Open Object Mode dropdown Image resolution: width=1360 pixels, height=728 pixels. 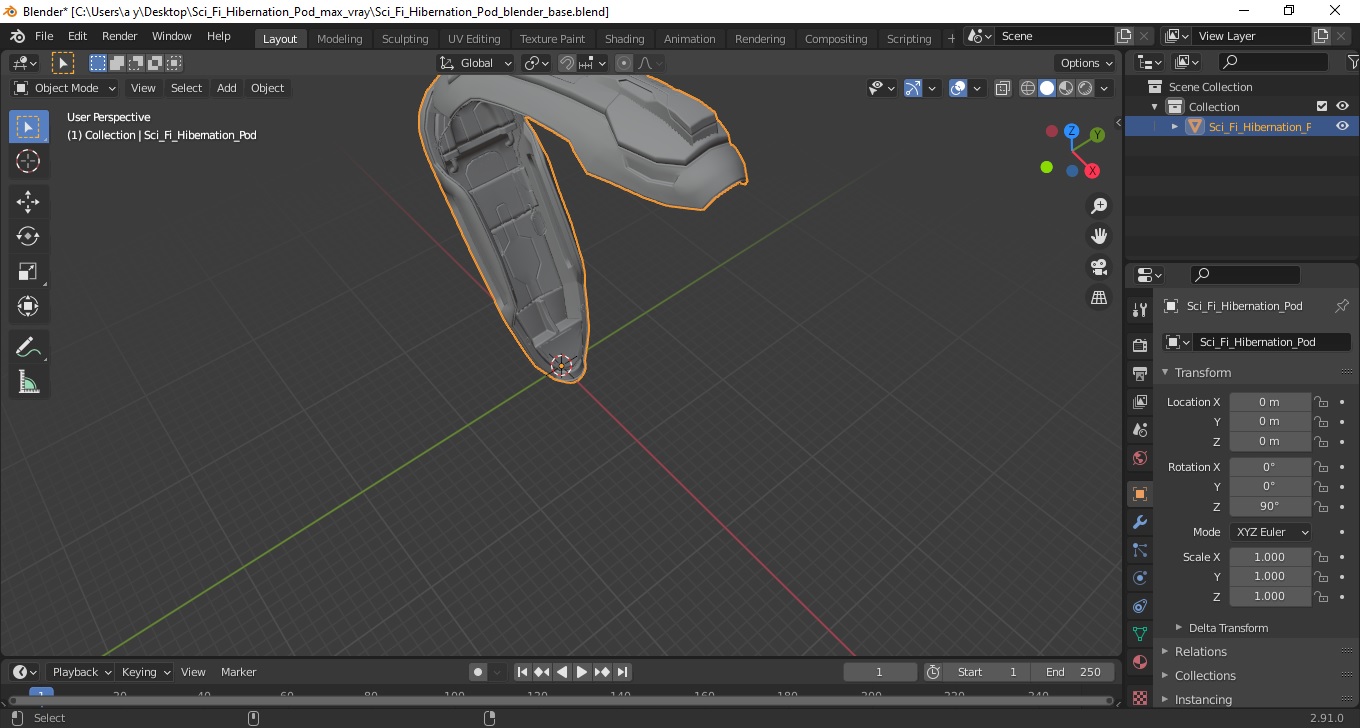click(65, 88)
